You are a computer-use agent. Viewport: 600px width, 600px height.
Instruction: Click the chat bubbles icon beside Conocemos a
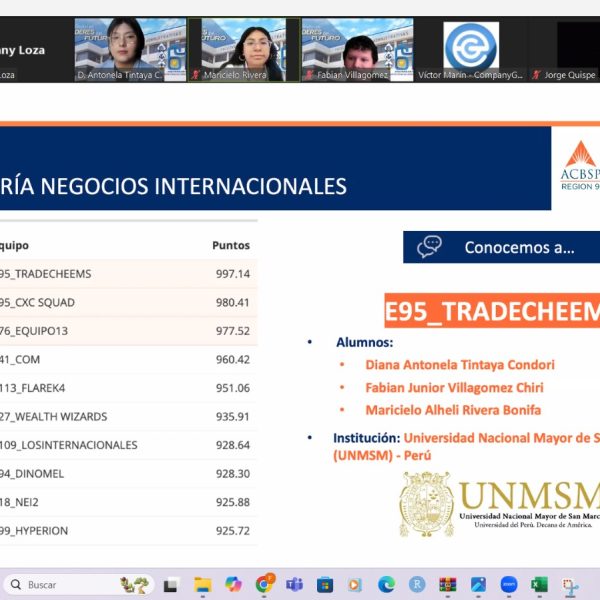pyautogui.click(x=429, y=247)
